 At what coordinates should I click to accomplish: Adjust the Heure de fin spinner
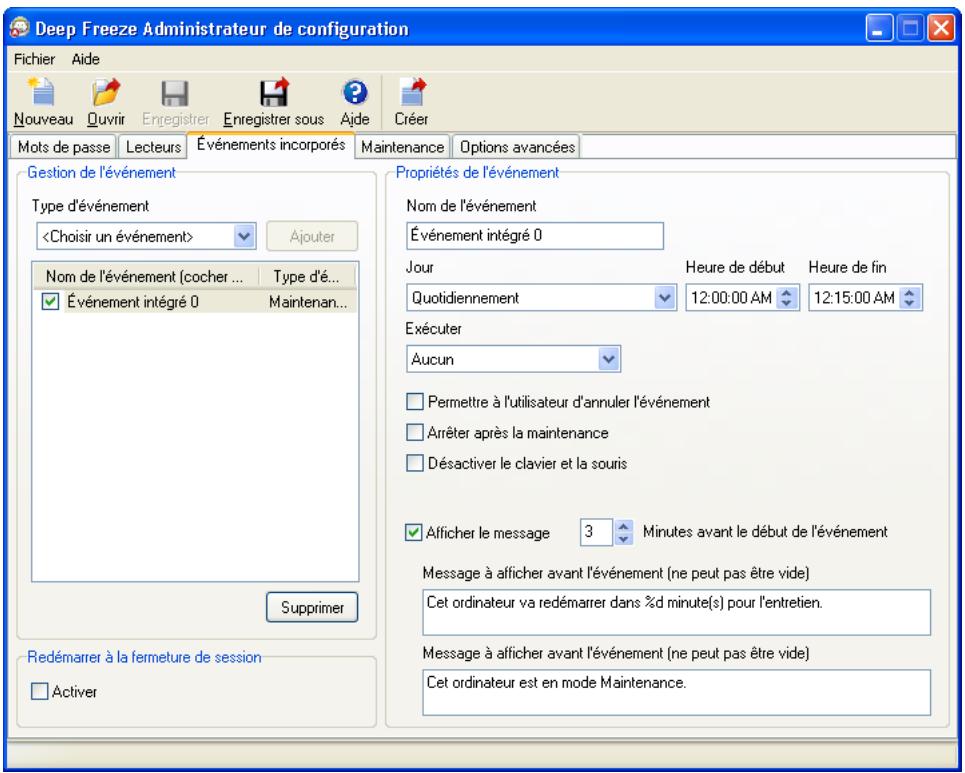coord(910,298)
